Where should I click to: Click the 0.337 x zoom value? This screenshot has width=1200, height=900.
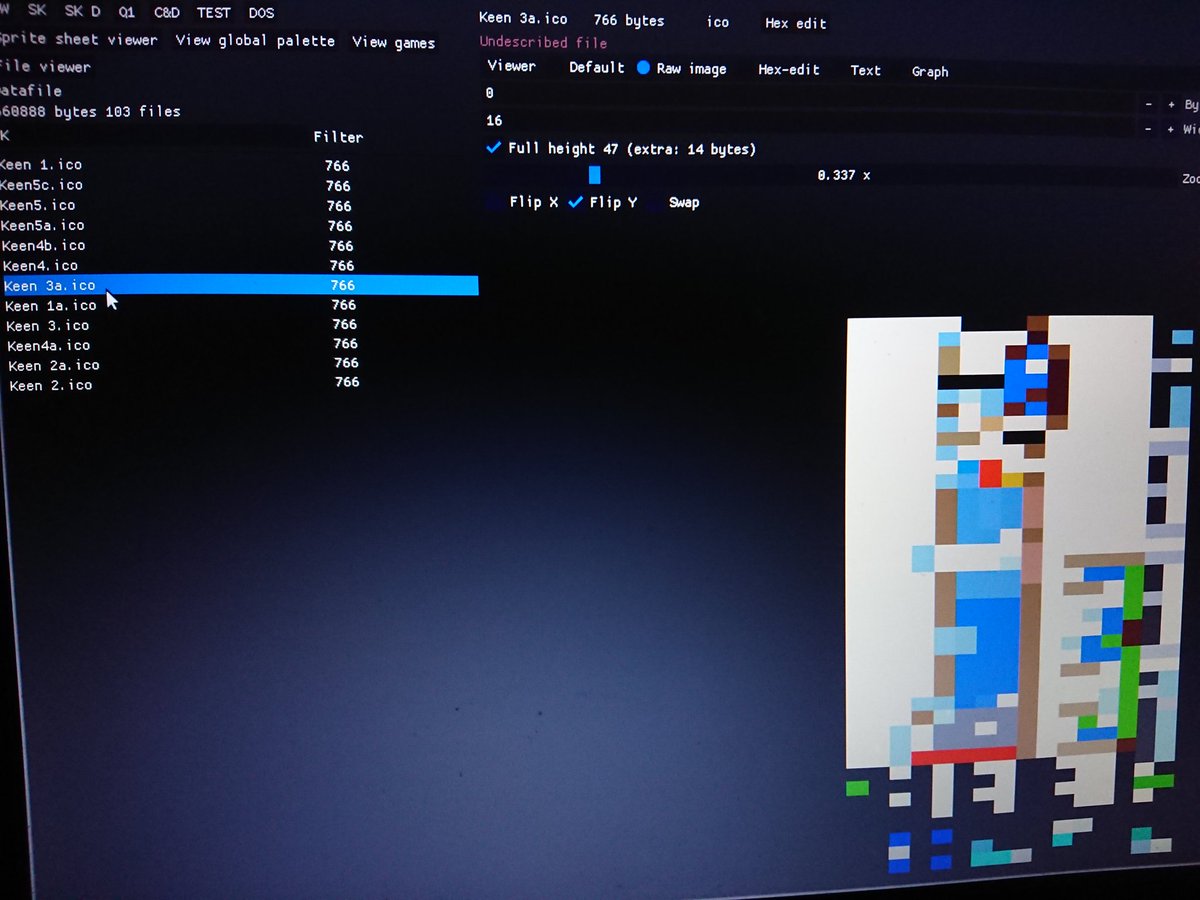pos(843,175)
